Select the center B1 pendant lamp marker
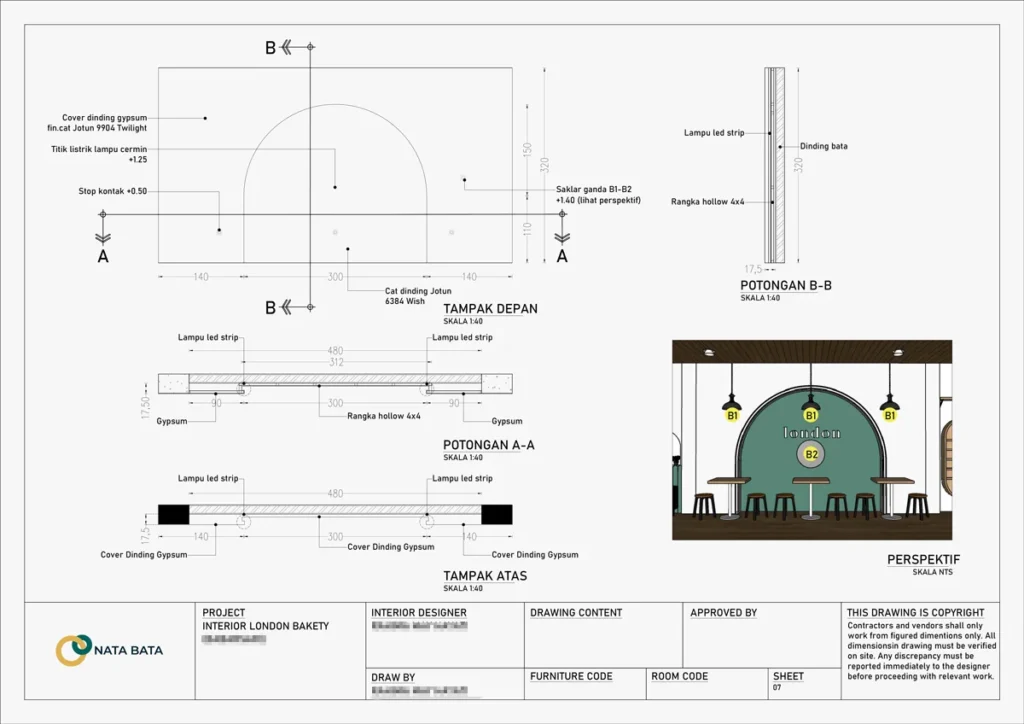This screenshot has width=1024, height=724. (811, 414)
